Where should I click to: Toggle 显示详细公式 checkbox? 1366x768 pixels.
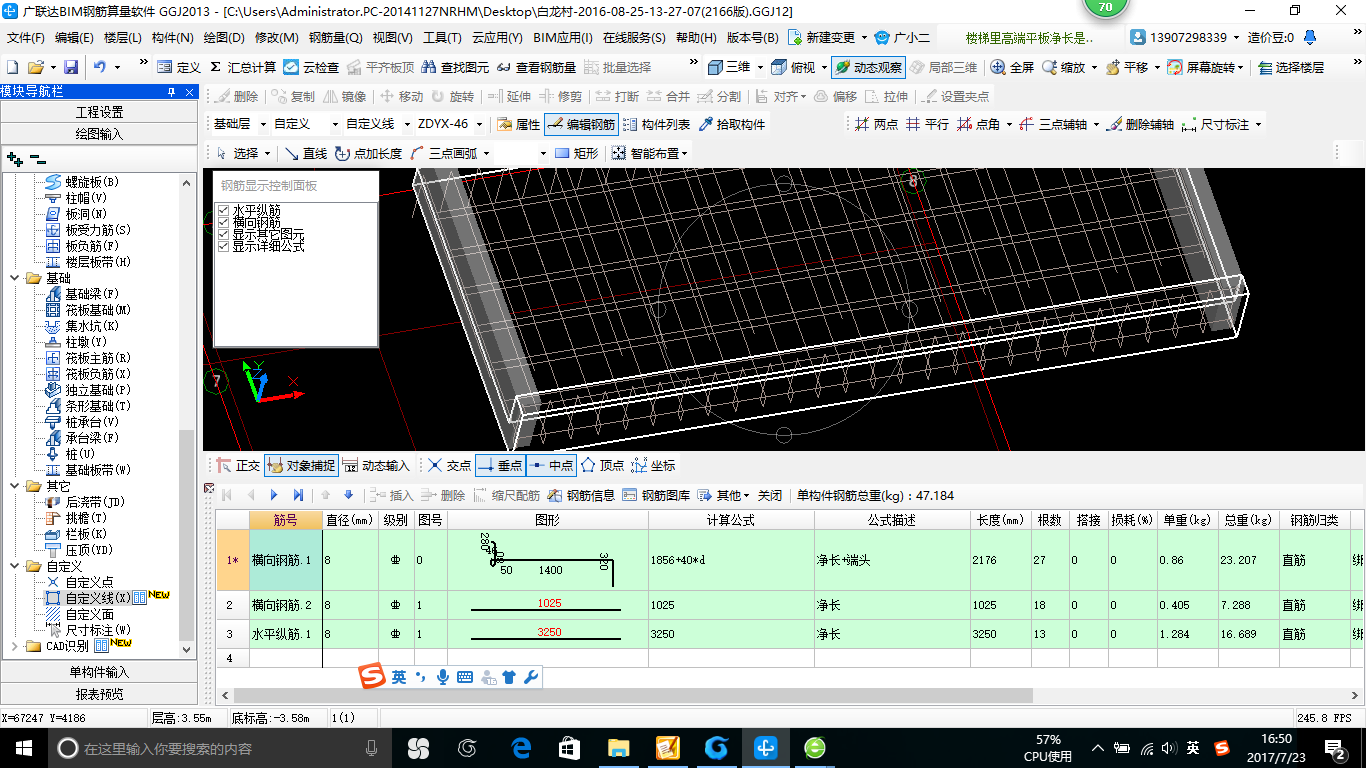(223, 246)
